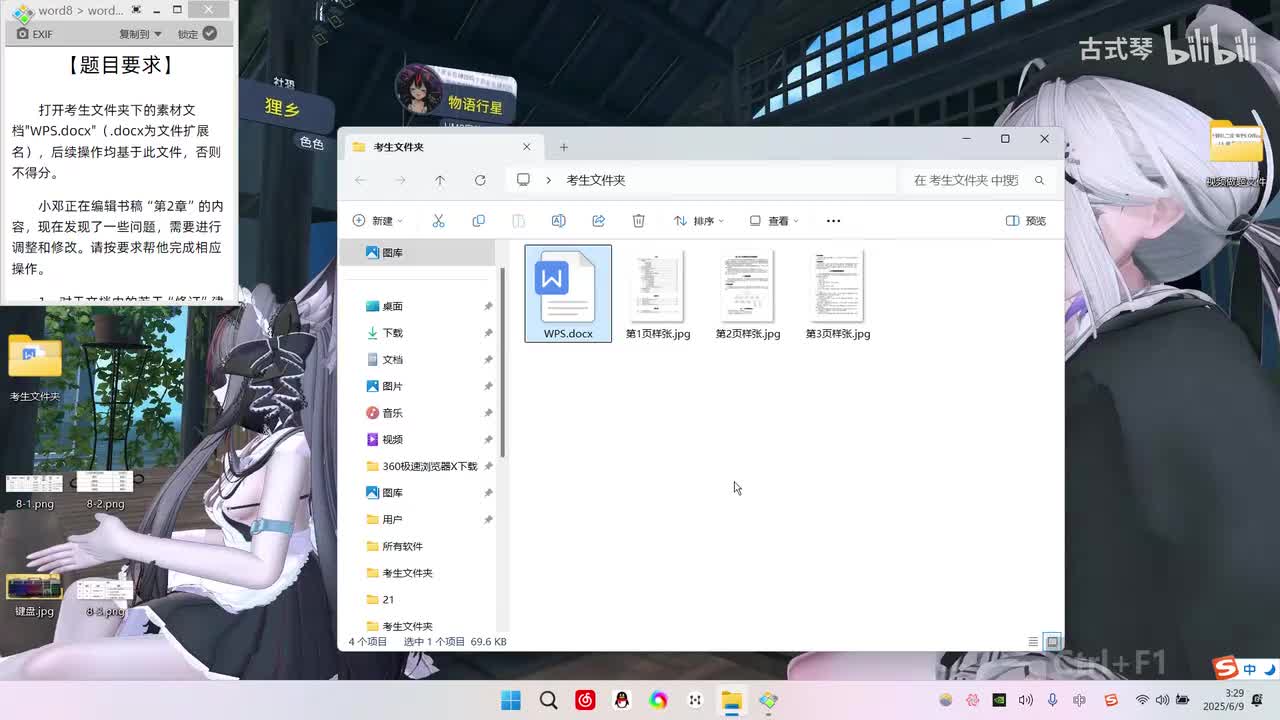
Task: Click EXIF button in image viewer
Action: (x=35, y=34)
